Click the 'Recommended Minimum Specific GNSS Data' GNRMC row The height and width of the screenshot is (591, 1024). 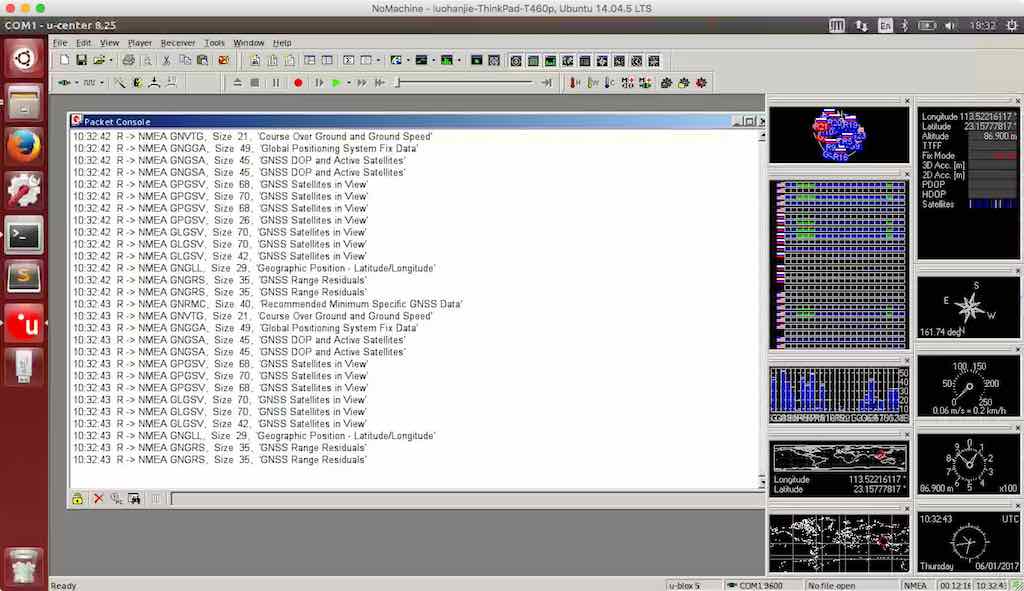click(x=268, y=304)
